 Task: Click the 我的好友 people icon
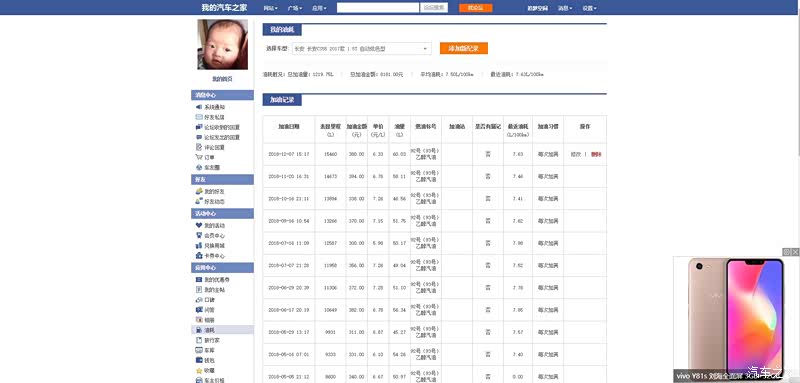coord(199,191)
